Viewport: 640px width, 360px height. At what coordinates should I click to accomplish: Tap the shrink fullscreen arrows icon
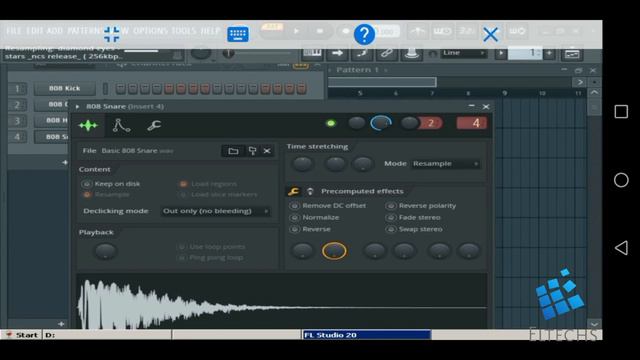[111, 34]
